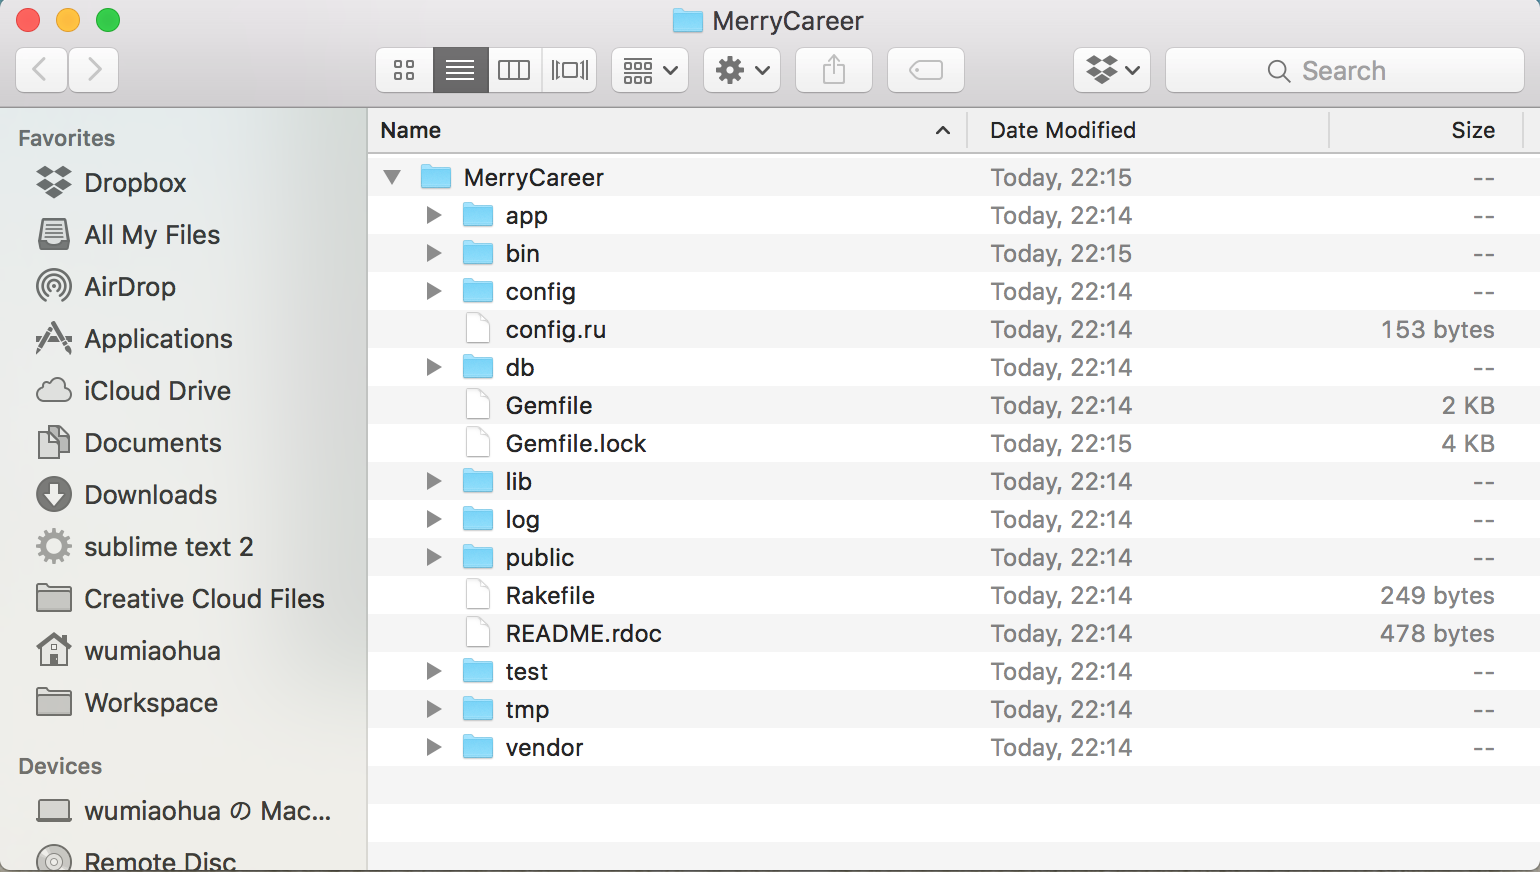Click inside the Search field
Screen dimensions: 1540x872
click(1345, 70)
